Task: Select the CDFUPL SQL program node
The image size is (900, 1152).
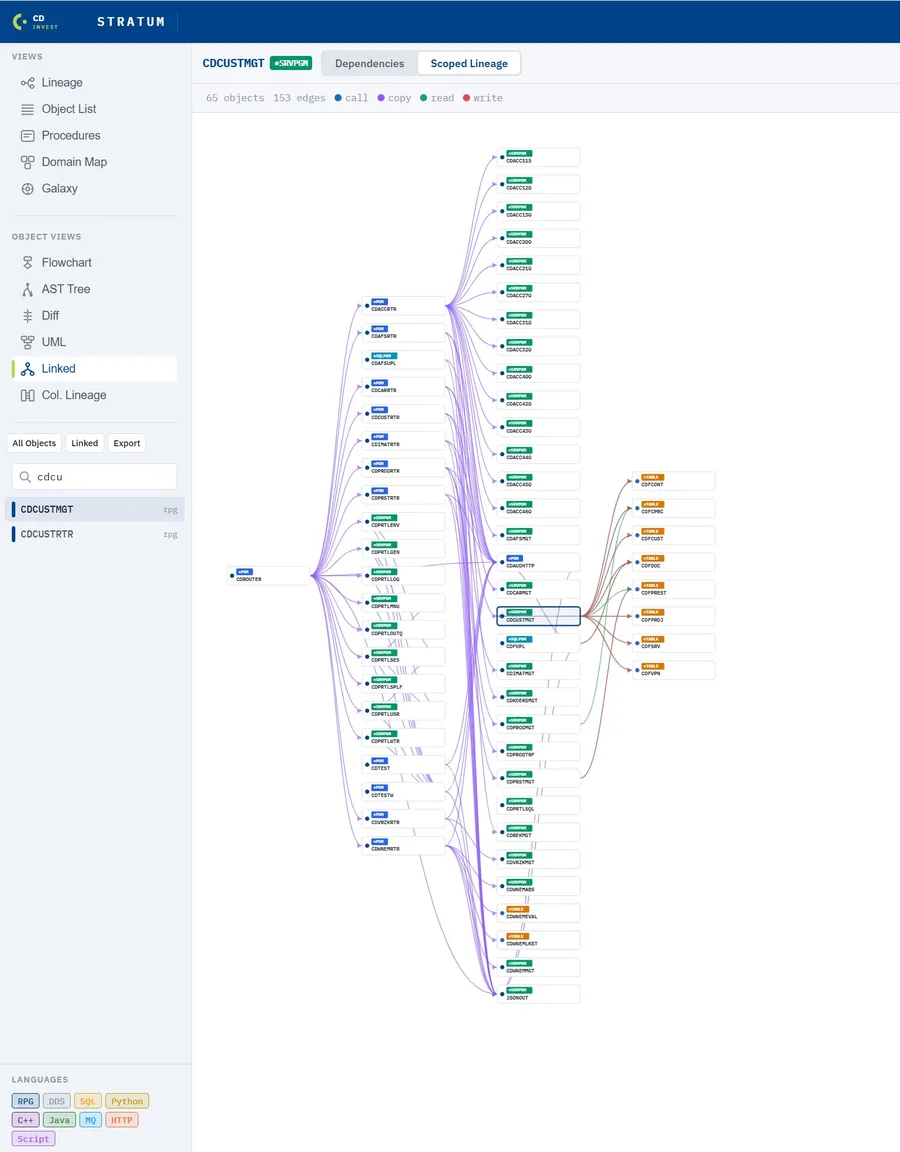Action: [x=539, y=643]
